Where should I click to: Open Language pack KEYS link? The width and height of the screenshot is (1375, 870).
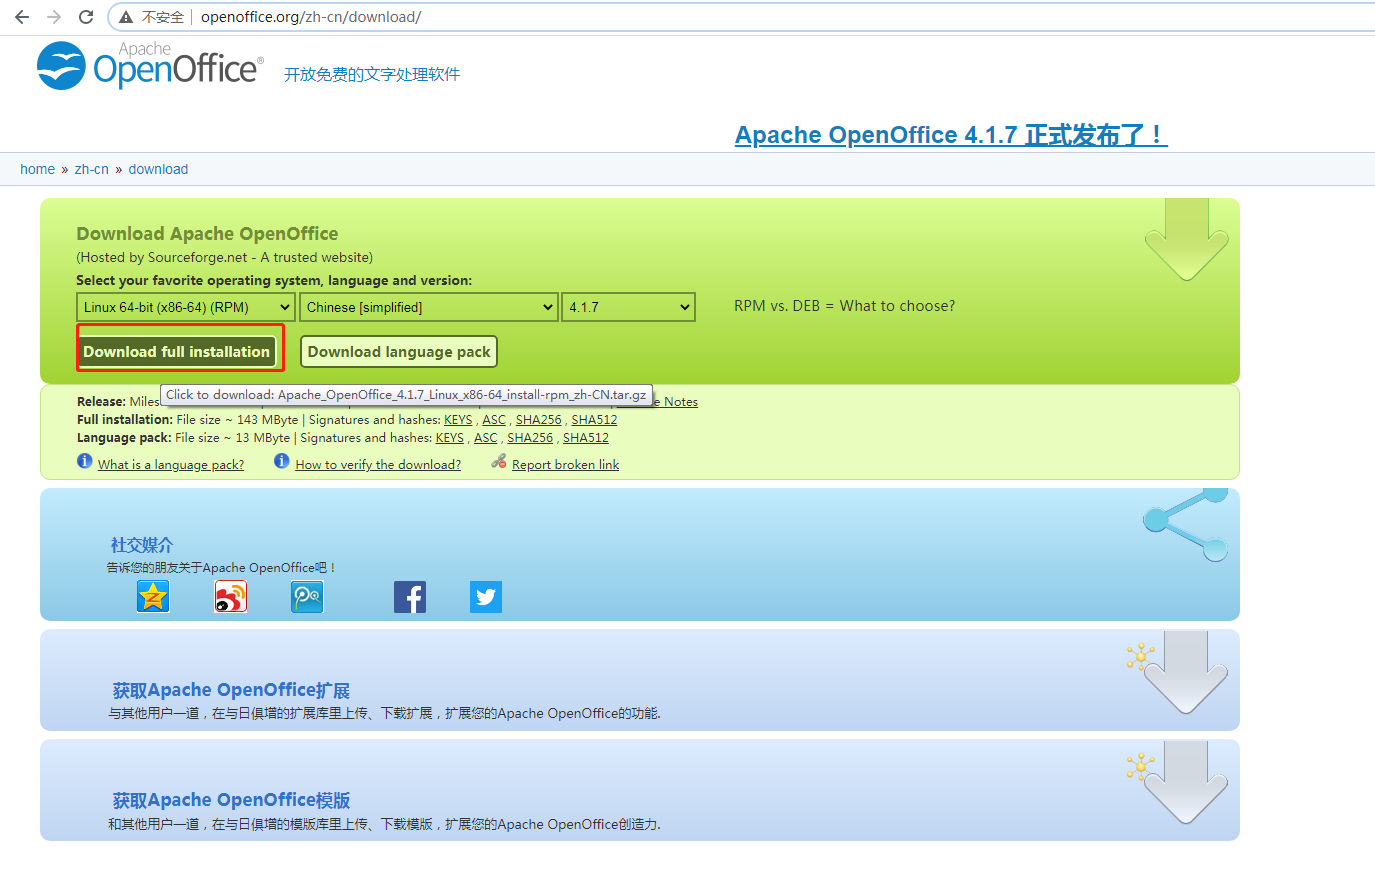click(x=450, y=438)
